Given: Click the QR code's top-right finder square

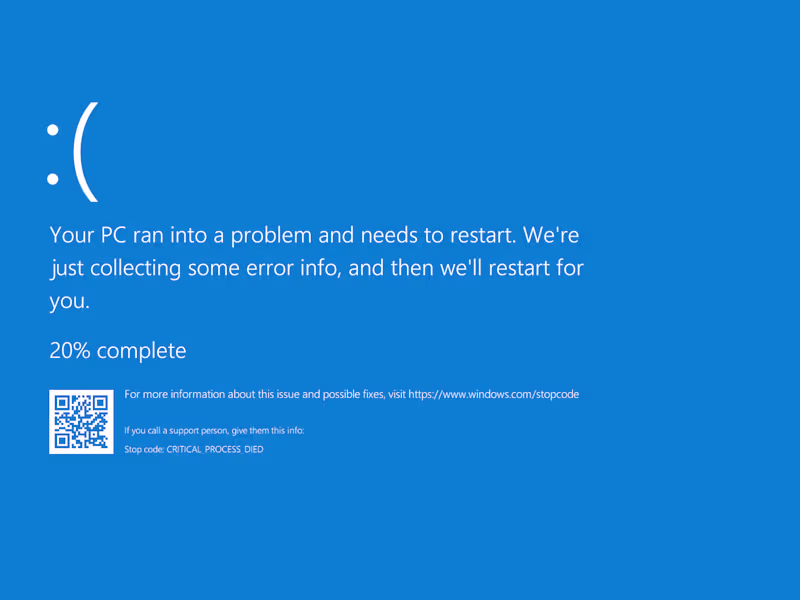Looking at the screenshot, I should [x=100, y=403].
